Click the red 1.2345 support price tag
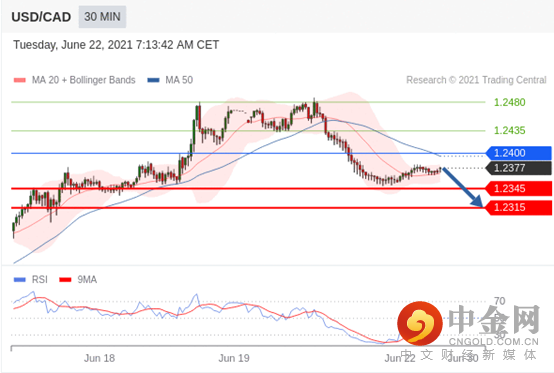The width and height of the screenshot is (554, 373). pyautogui.click(x=518, y=188)
